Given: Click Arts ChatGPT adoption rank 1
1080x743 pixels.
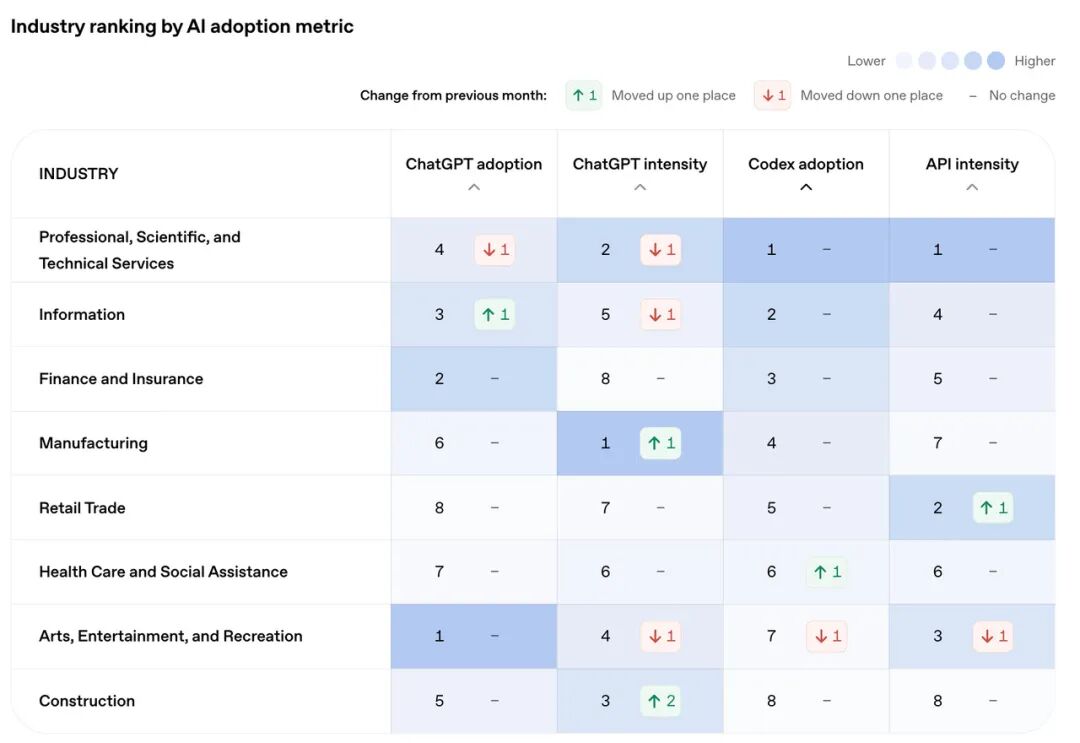Looking at the screenshot, I should 439,636.
